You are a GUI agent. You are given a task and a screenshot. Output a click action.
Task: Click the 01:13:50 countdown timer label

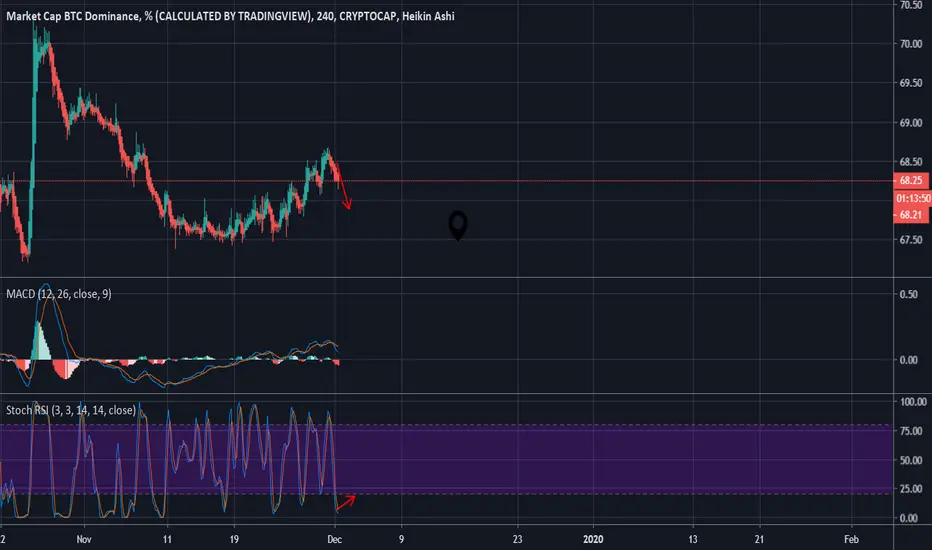click(913, 198)
